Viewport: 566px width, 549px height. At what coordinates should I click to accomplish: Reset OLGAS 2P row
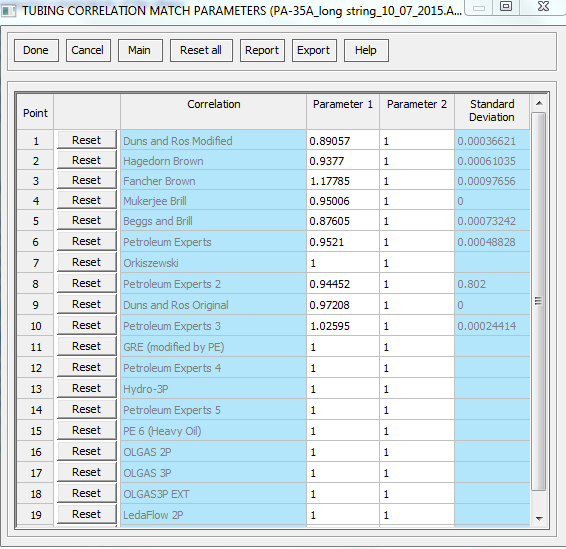coord(87,451)
